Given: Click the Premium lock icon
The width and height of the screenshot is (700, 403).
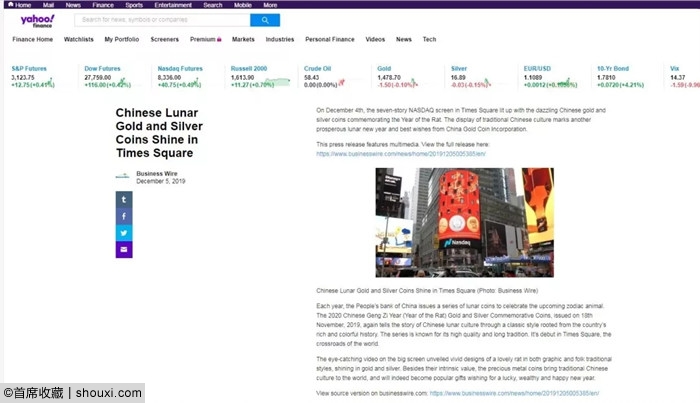Looking at the screenshot, I should coord(219,39).
